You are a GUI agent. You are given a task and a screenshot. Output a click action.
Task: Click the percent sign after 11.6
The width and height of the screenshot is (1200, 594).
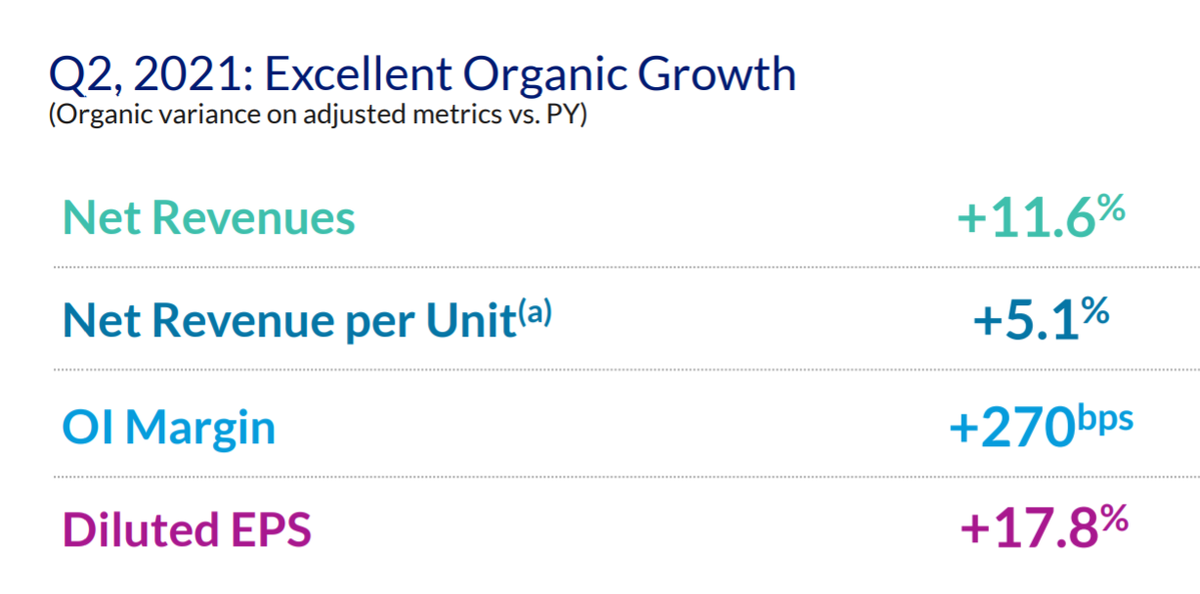(1110, 208)
